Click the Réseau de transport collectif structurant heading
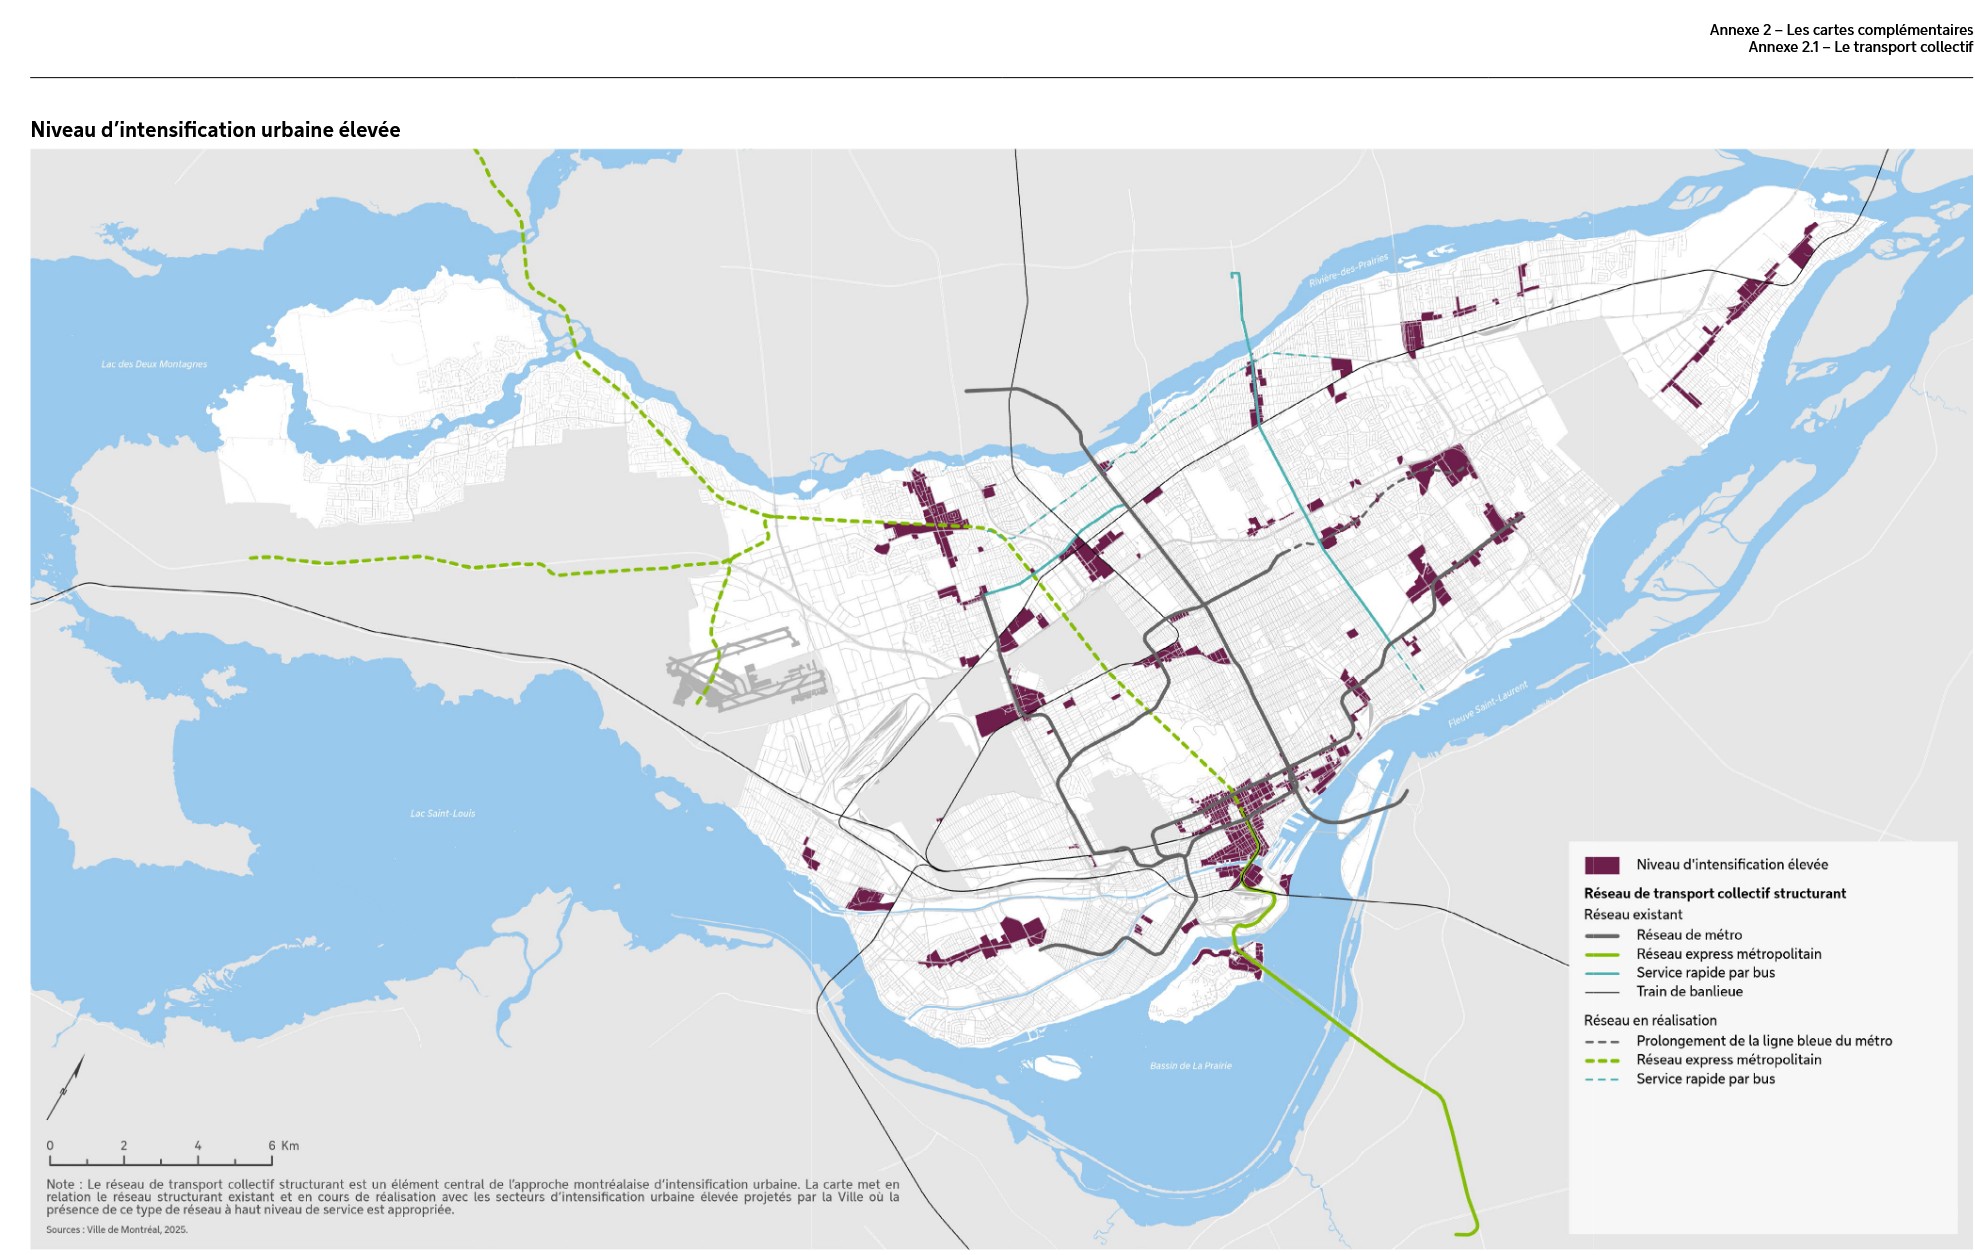1975x1255 pixels. click(x=1714, y=894)
